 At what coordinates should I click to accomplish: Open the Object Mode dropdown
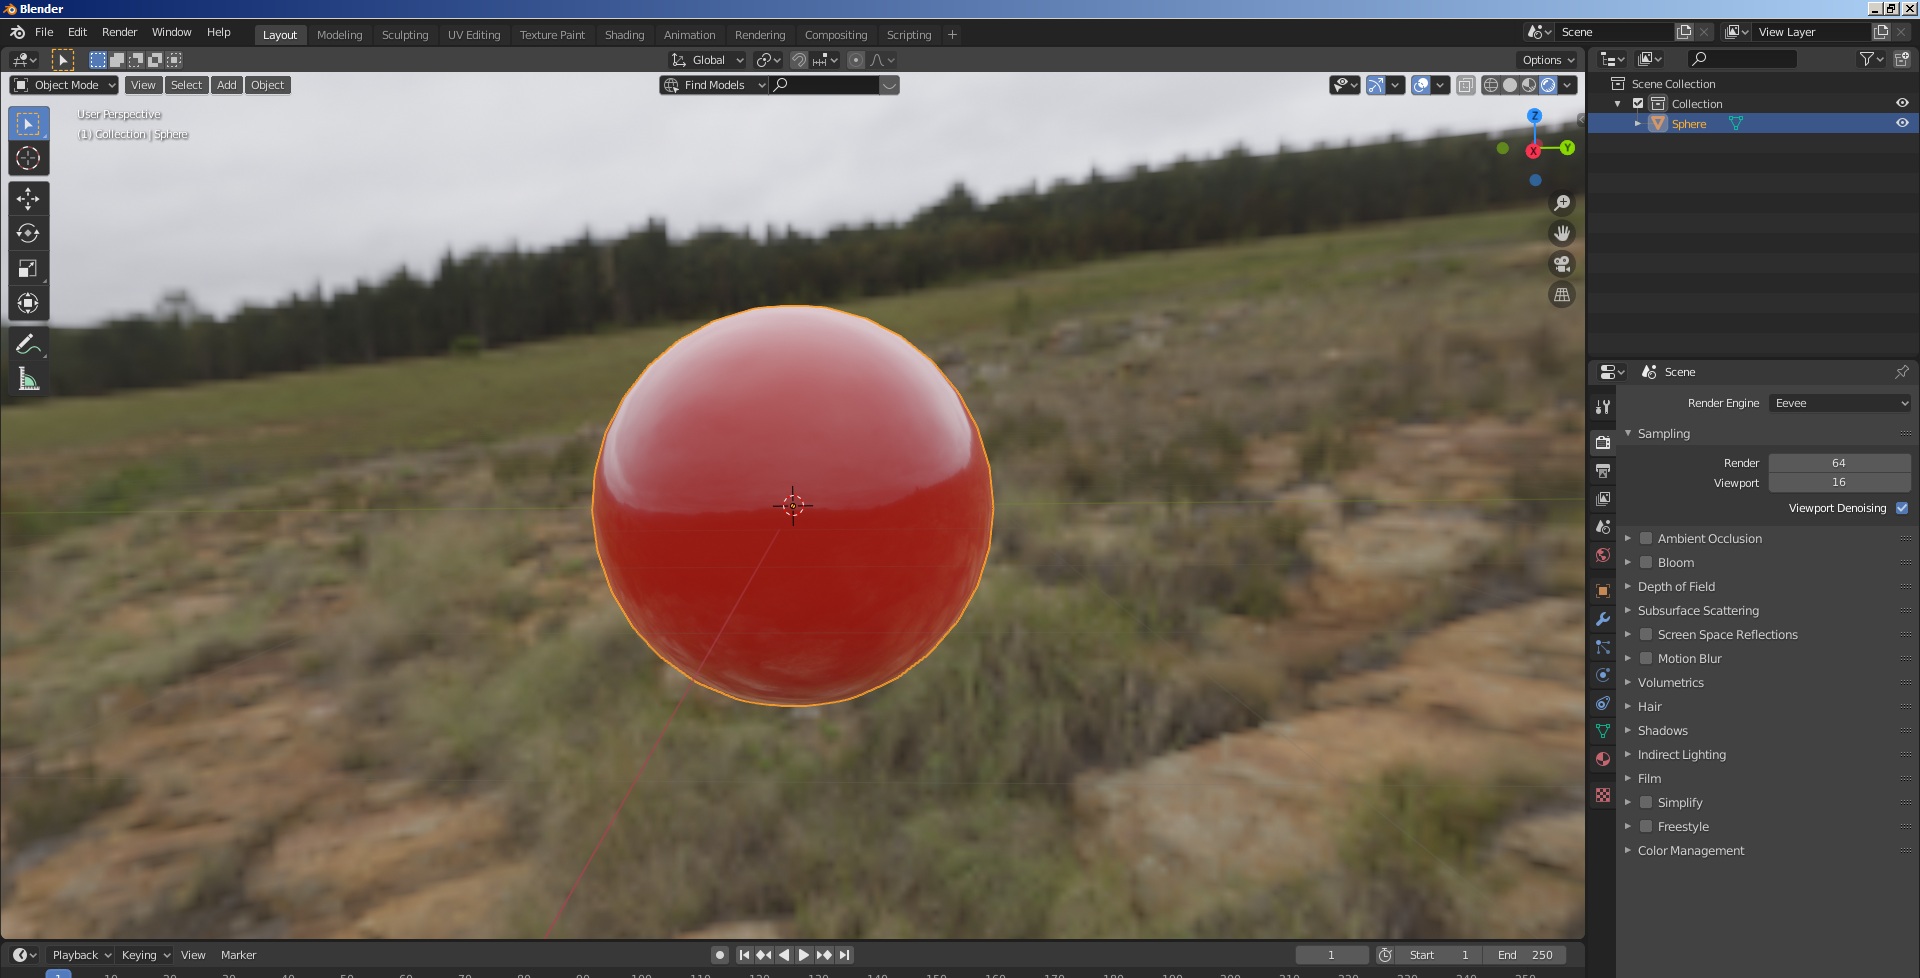tap(63, 85)
